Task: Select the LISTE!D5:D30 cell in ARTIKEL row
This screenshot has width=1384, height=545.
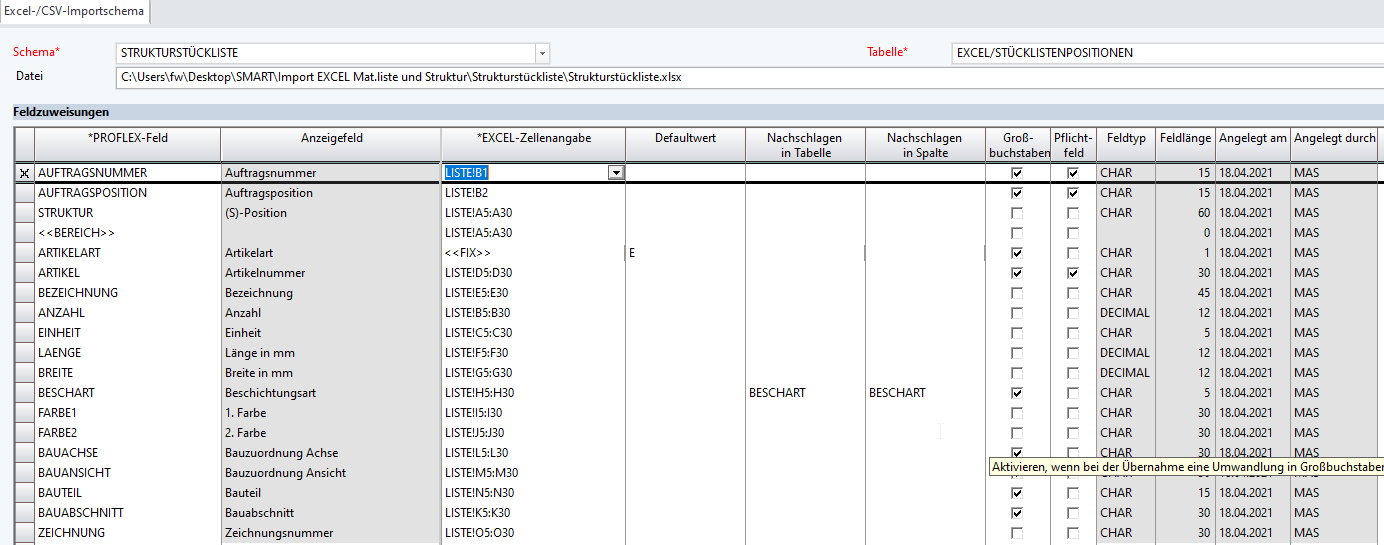Action: 532,273
